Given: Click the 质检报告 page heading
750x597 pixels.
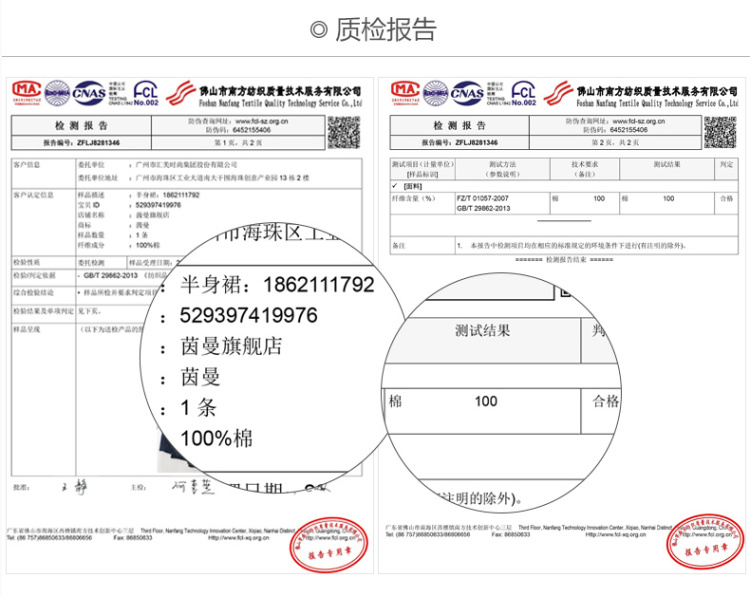Looking at the screenshot, I should click(386, 30).
